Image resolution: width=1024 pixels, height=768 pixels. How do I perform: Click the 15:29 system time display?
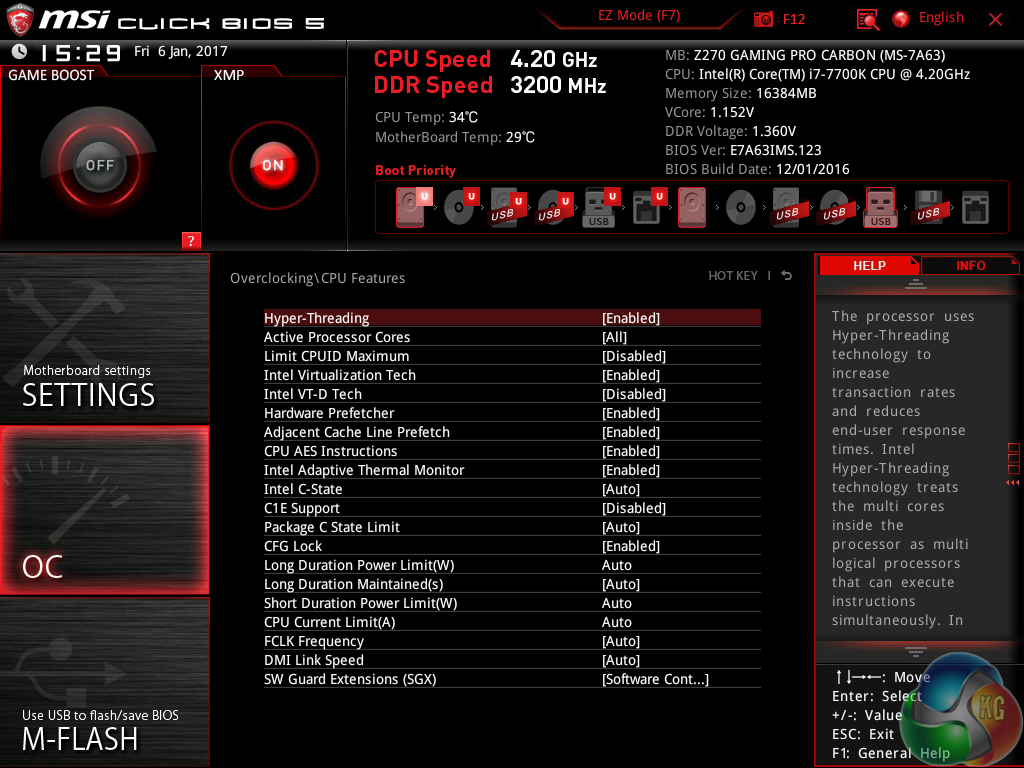point(80,52)
